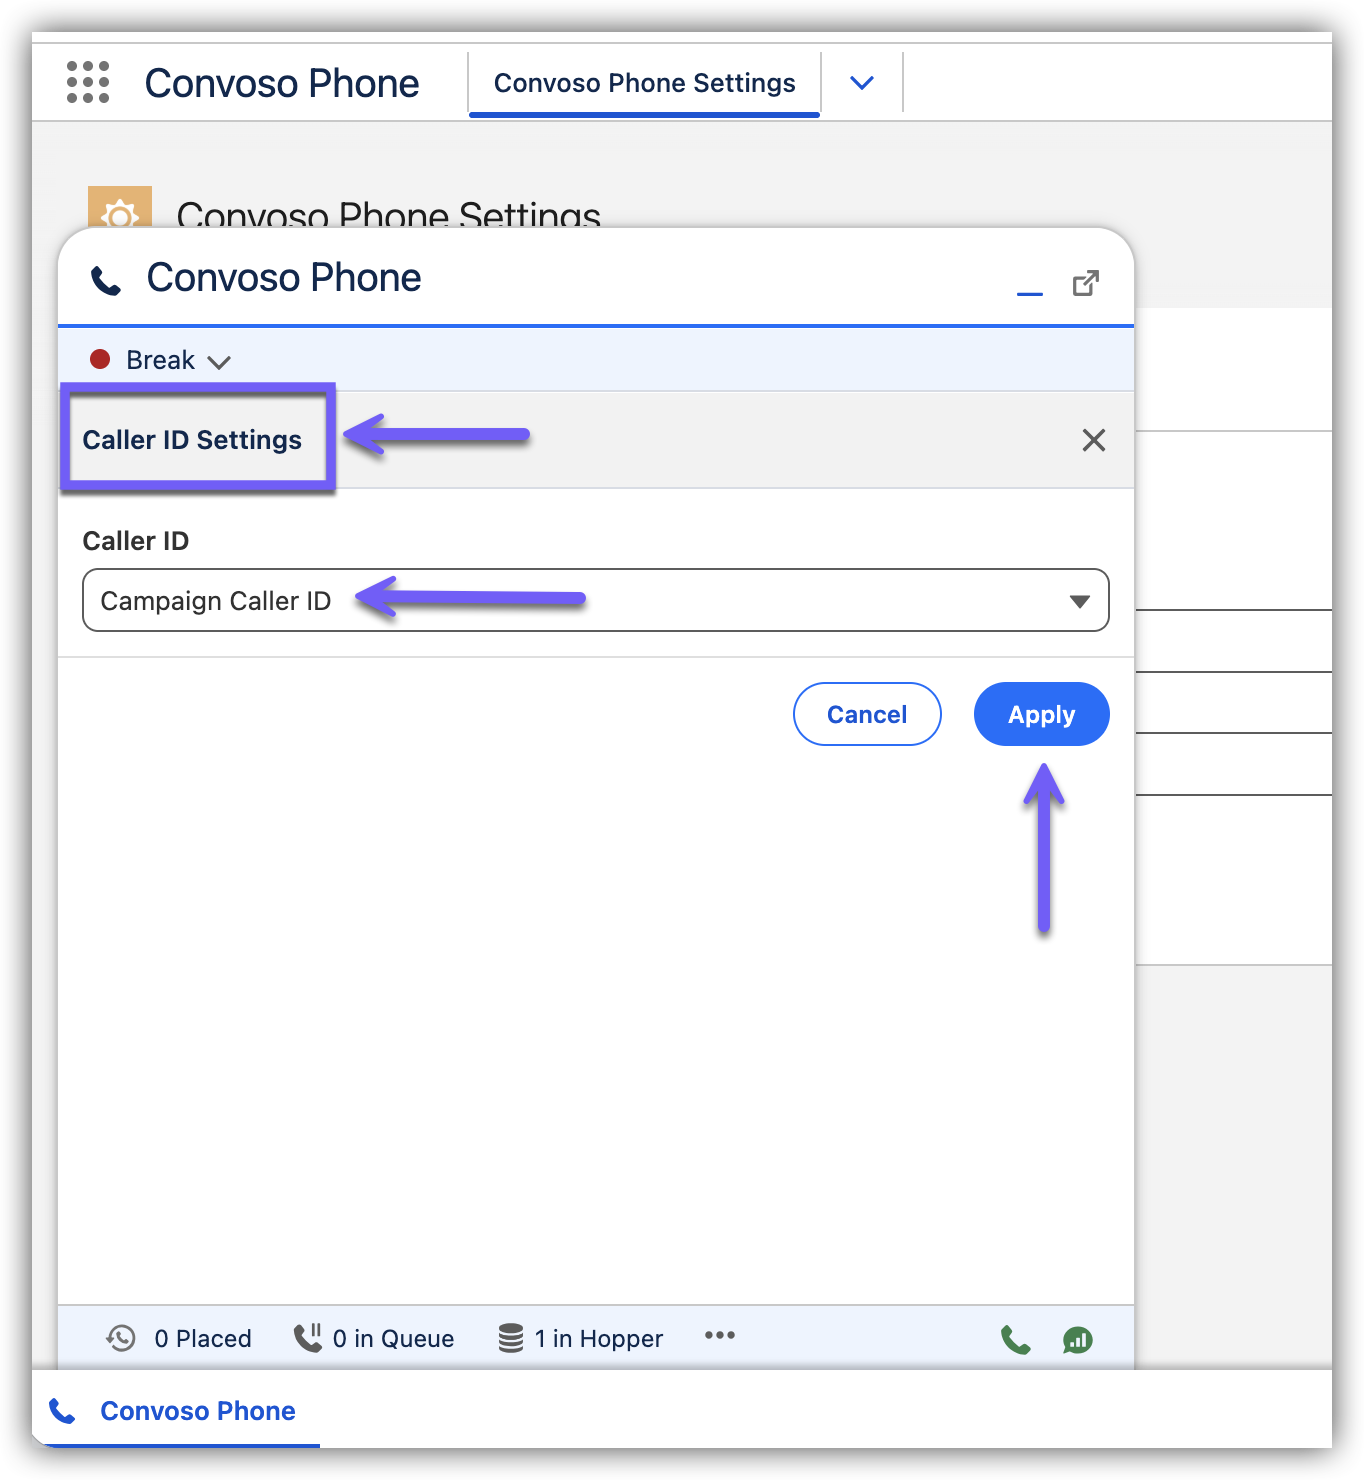Click the phone handset icon in softphone header
The image size is (1364, 1480).
[106, 280]
